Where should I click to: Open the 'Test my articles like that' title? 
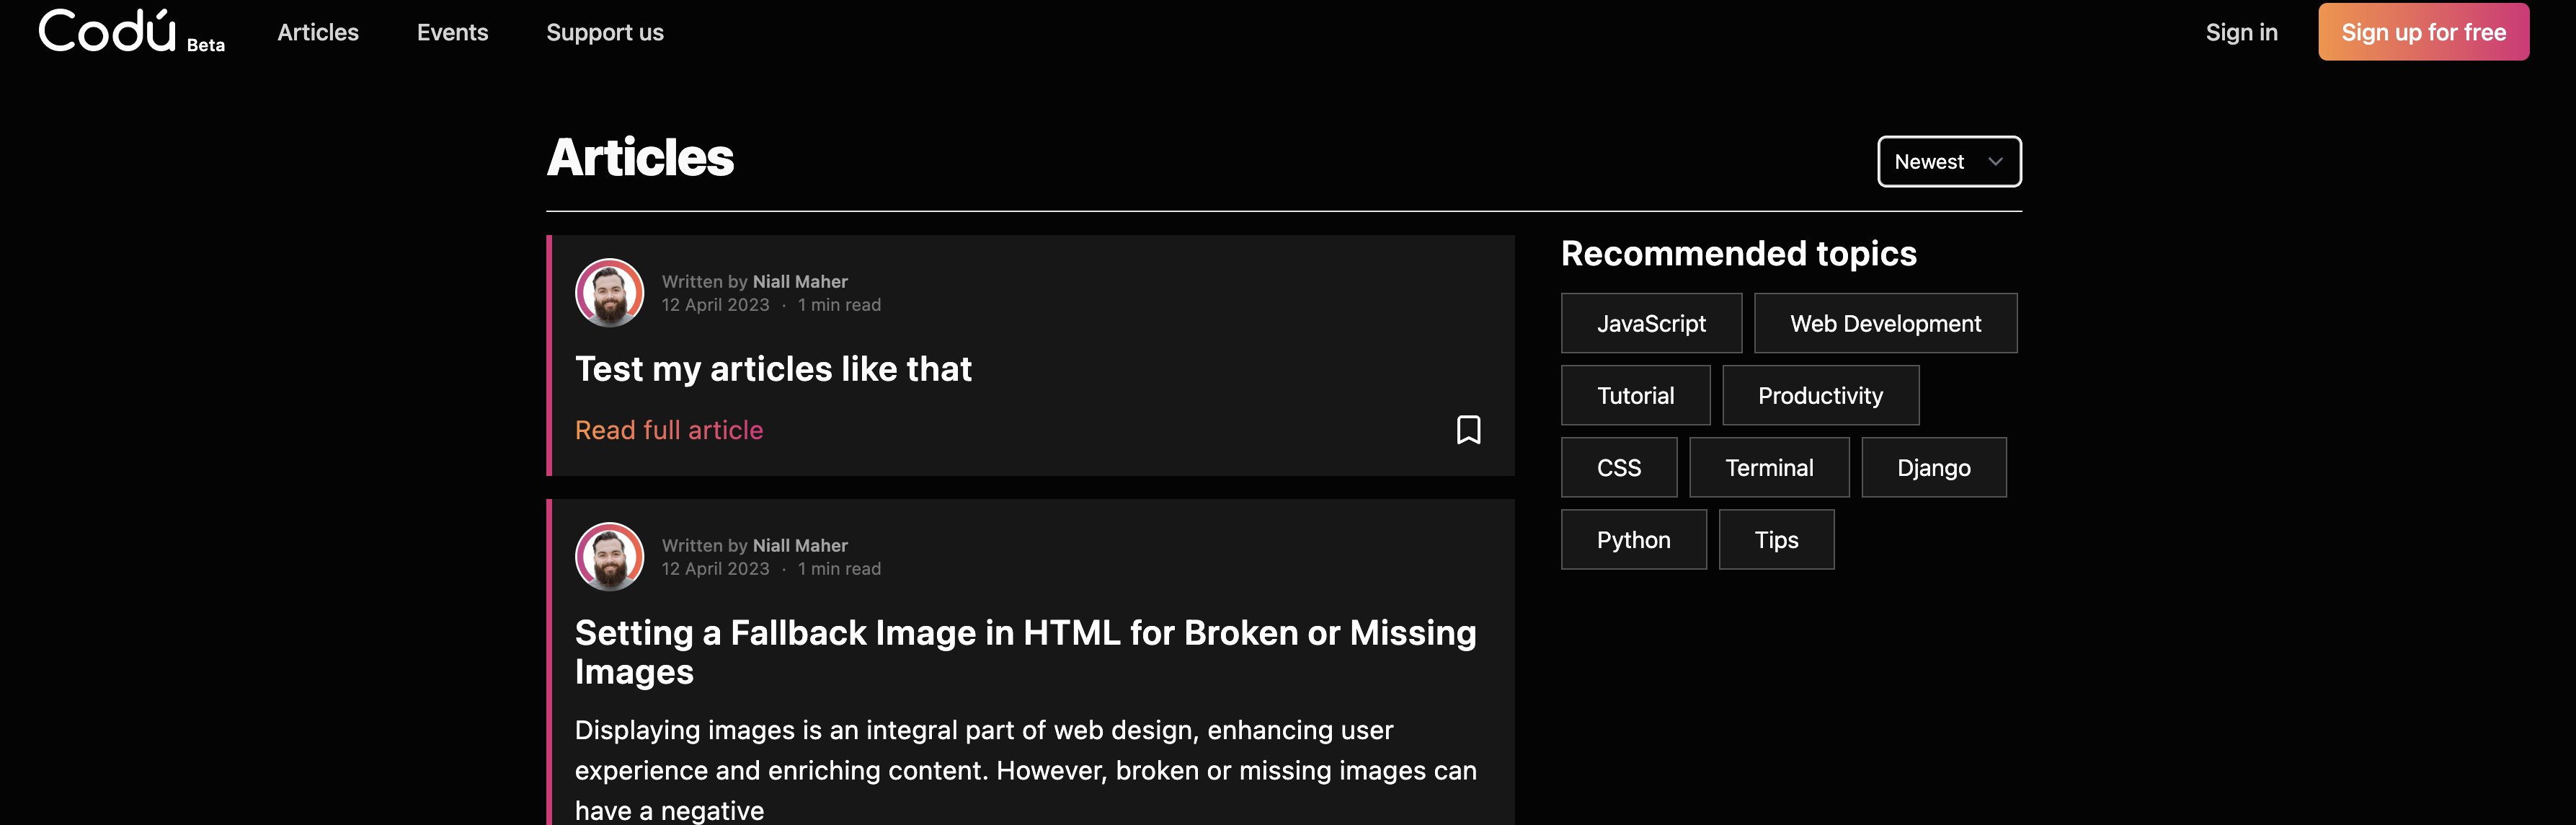(x=772, y=369)
